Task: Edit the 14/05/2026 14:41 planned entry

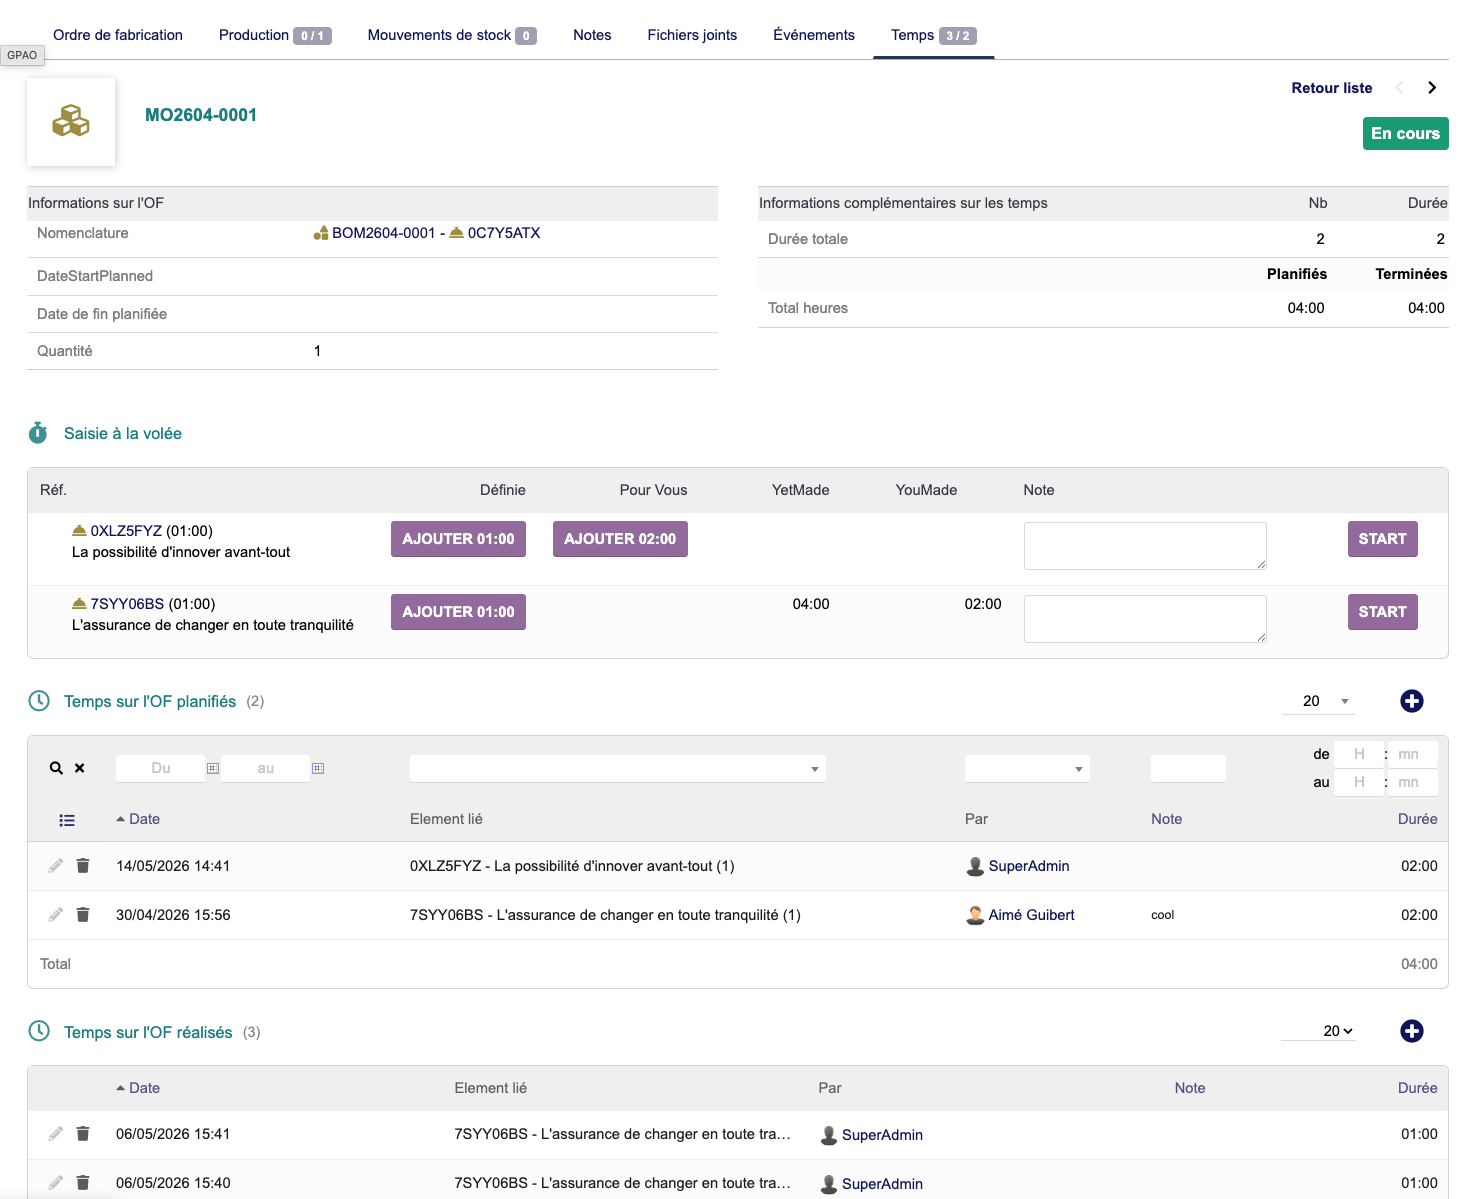Action: point(56,865)
